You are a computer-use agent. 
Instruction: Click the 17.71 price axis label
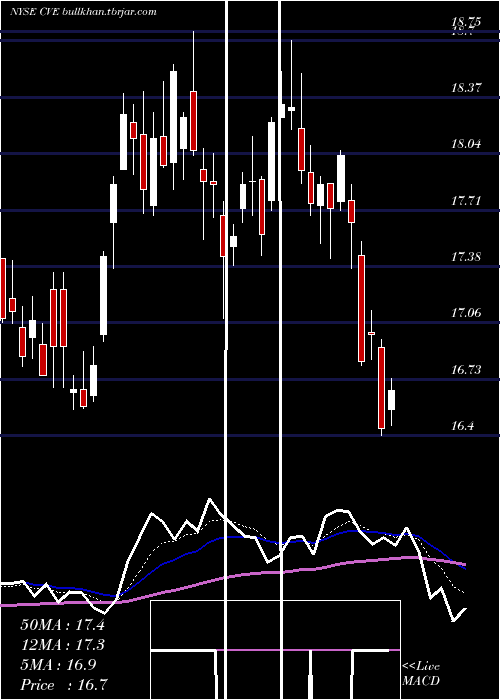tap(466, 200)
